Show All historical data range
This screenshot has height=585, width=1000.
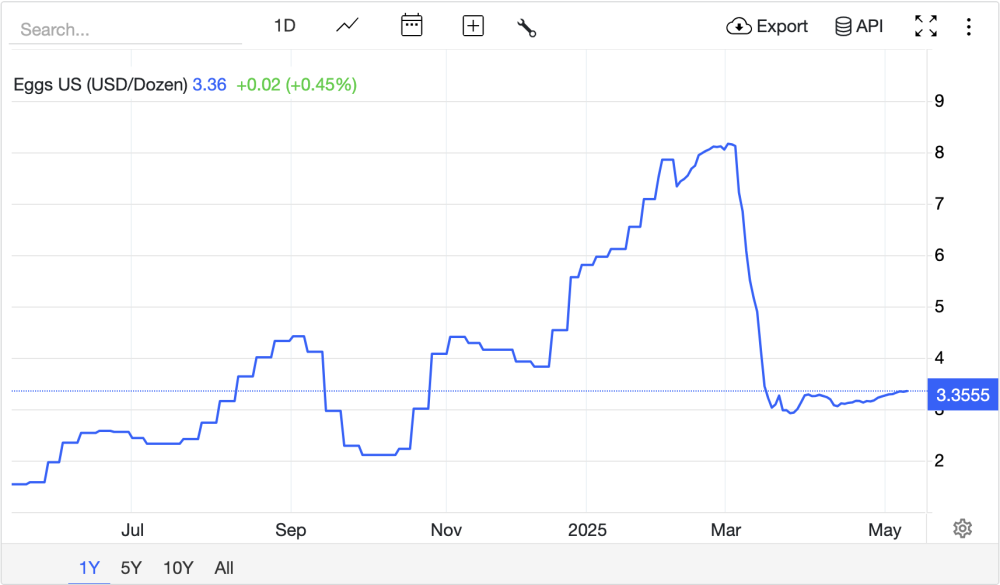pos(224,568)
